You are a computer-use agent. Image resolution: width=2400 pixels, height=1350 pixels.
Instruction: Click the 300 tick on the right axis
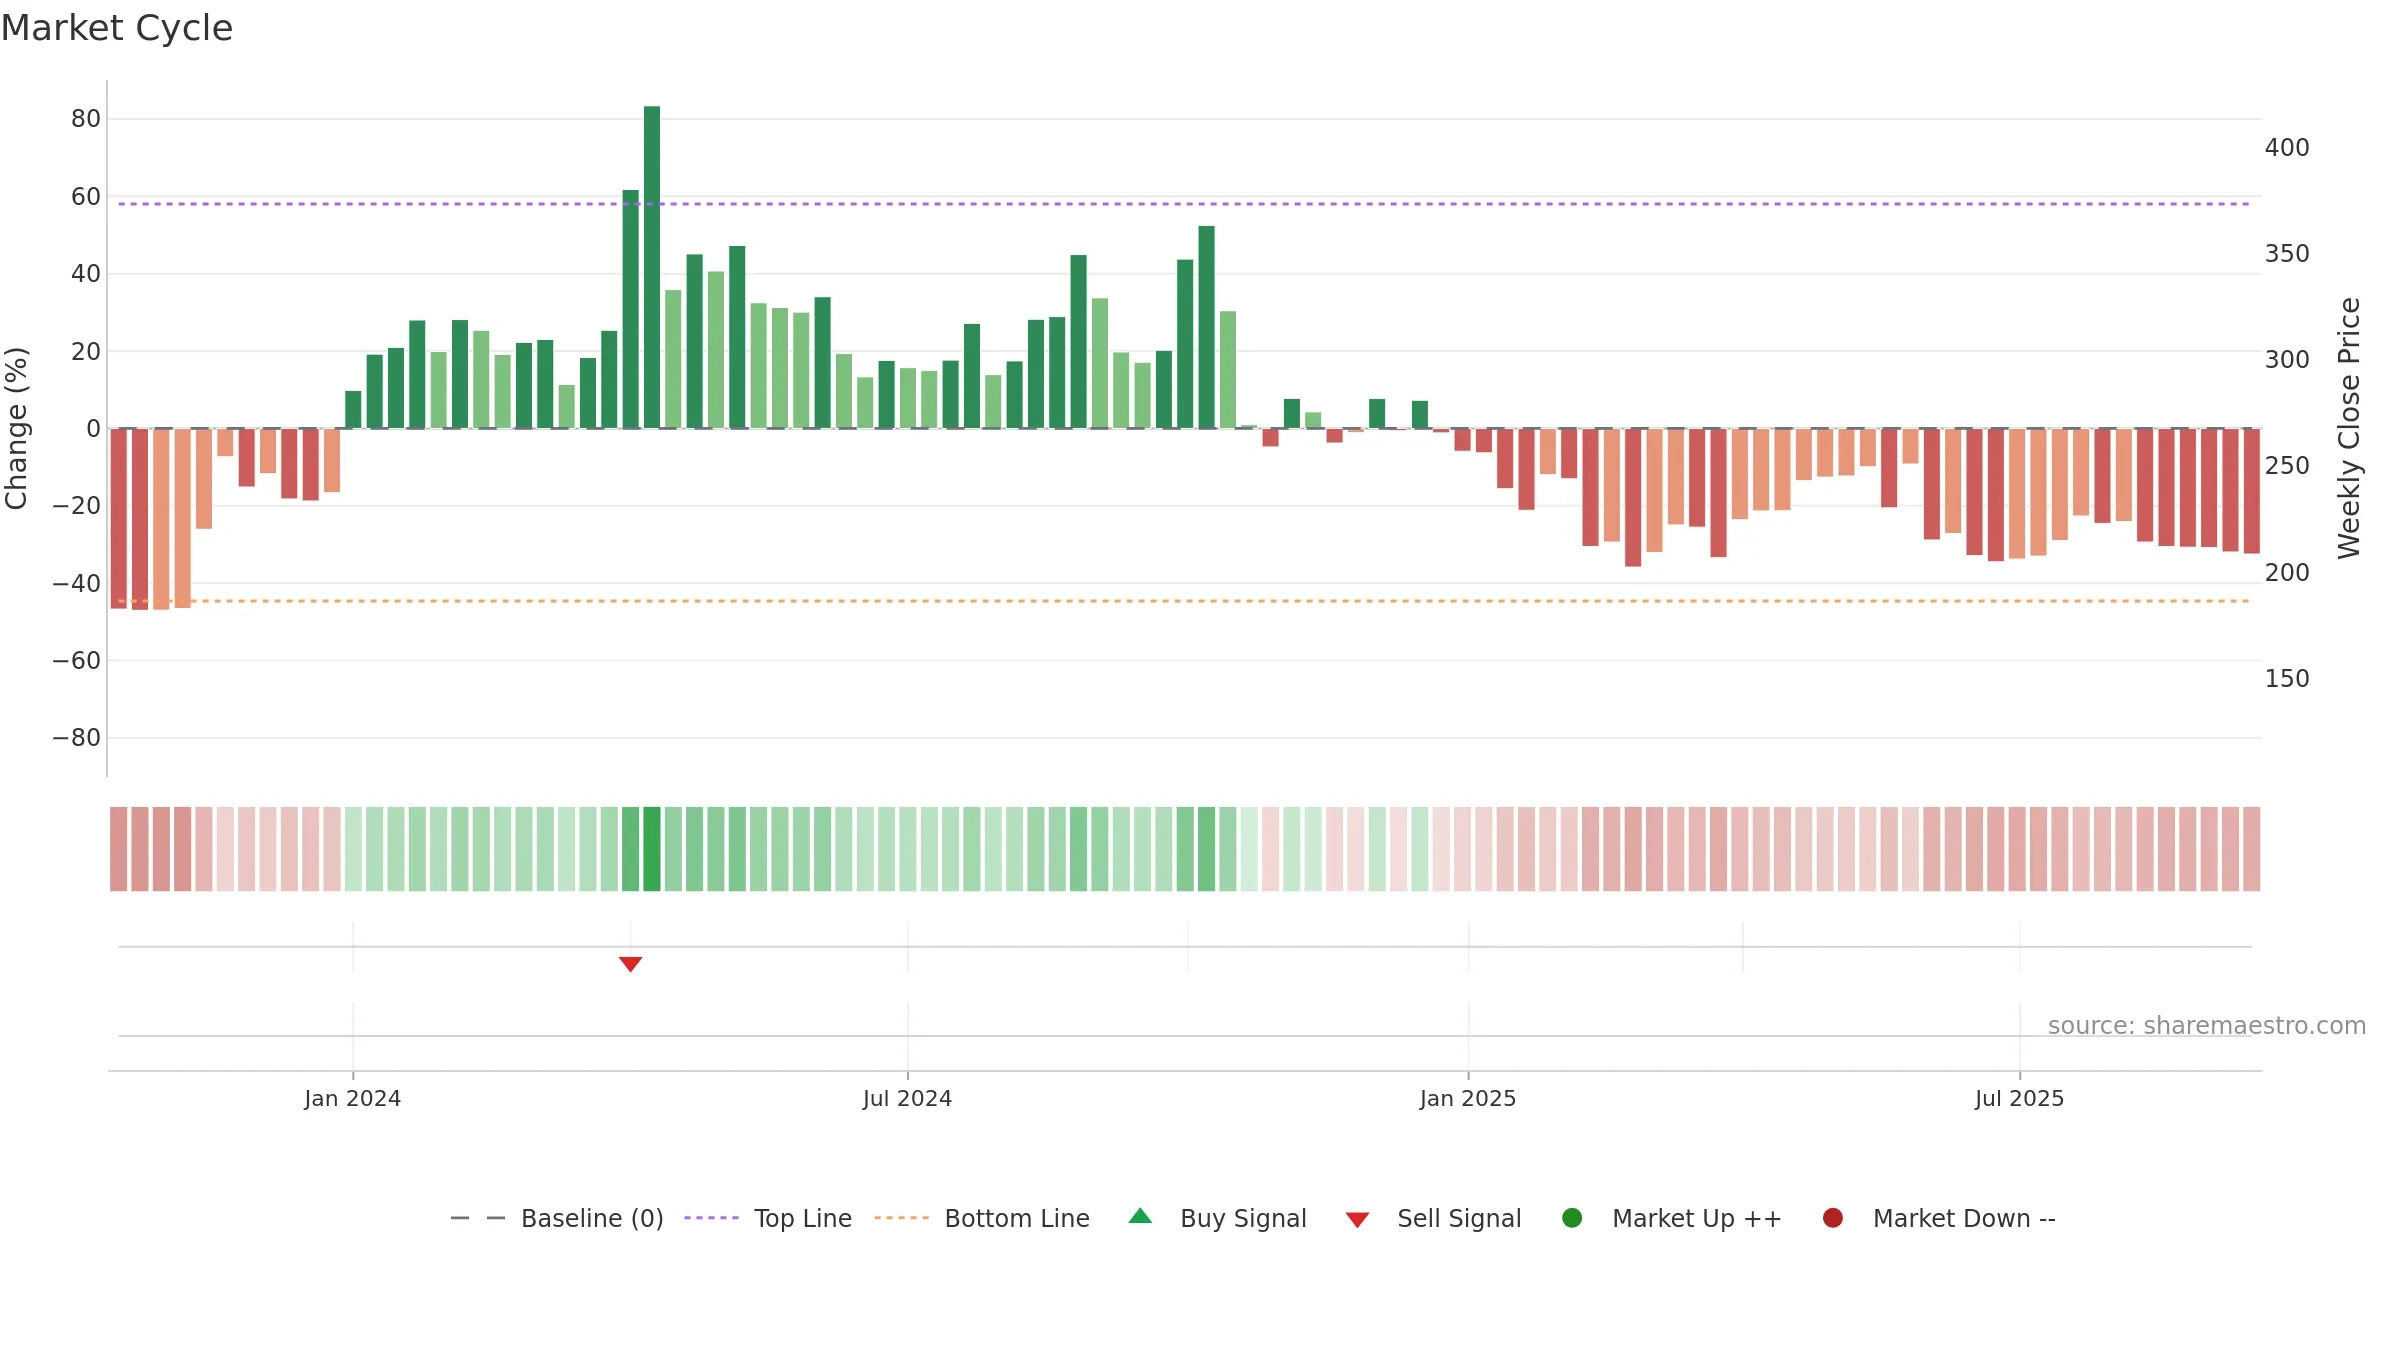pos(2287,360)
